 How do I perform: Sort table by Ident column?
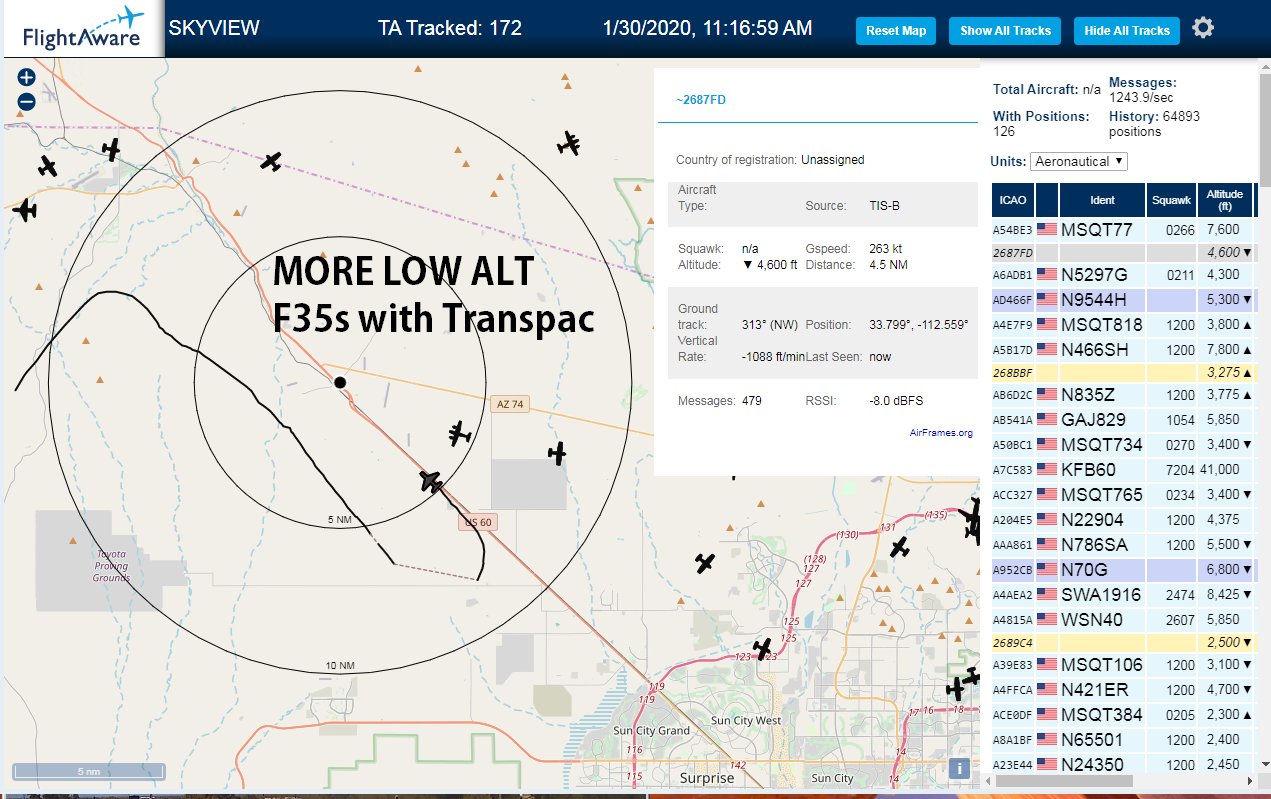pos(1102,200)
